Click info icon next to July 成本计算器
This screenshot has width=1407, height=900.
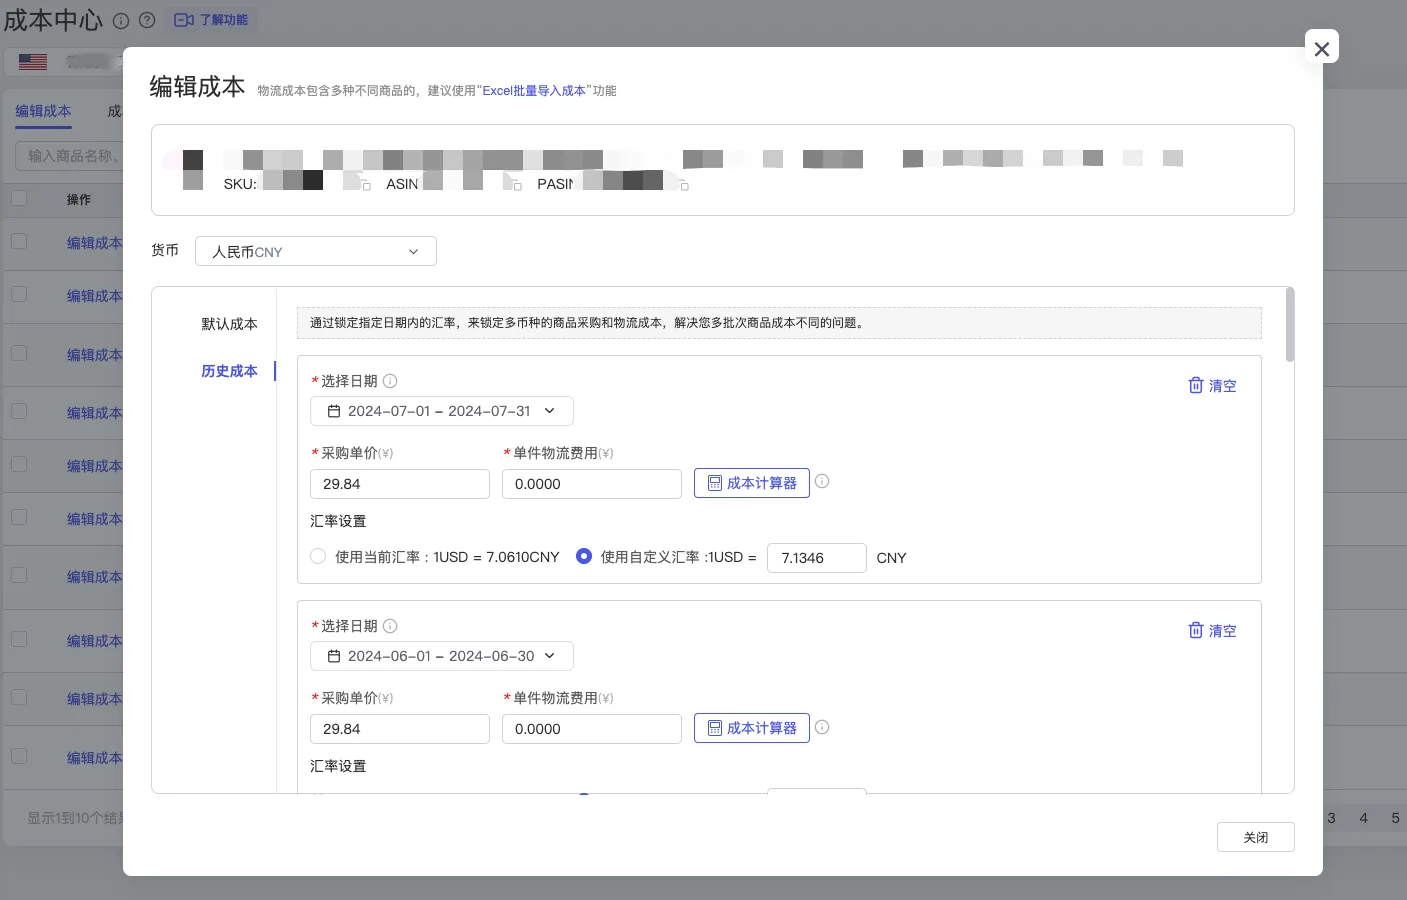pos(822,481)
